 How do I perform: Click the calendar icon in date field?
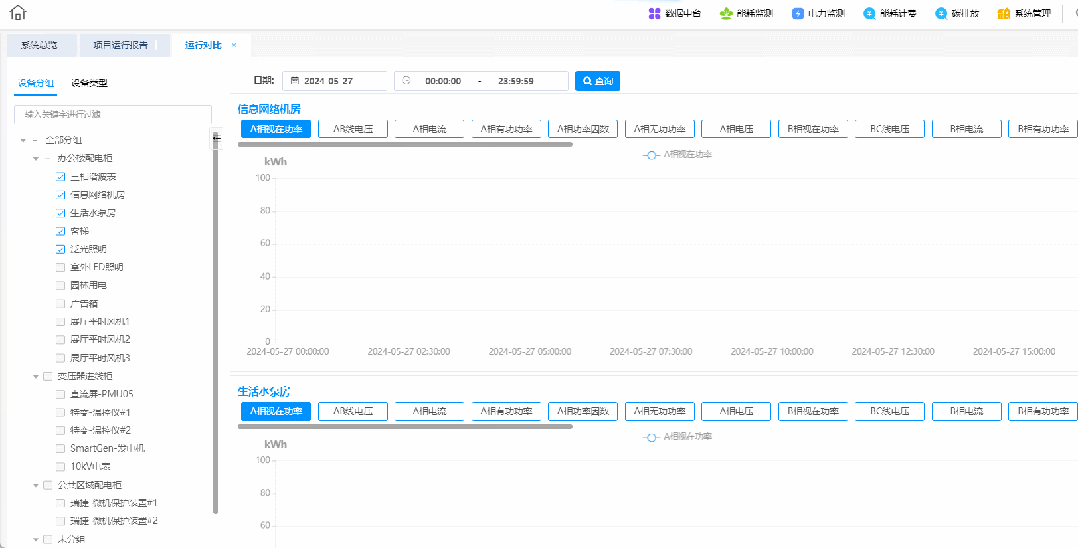coord(295,81)
